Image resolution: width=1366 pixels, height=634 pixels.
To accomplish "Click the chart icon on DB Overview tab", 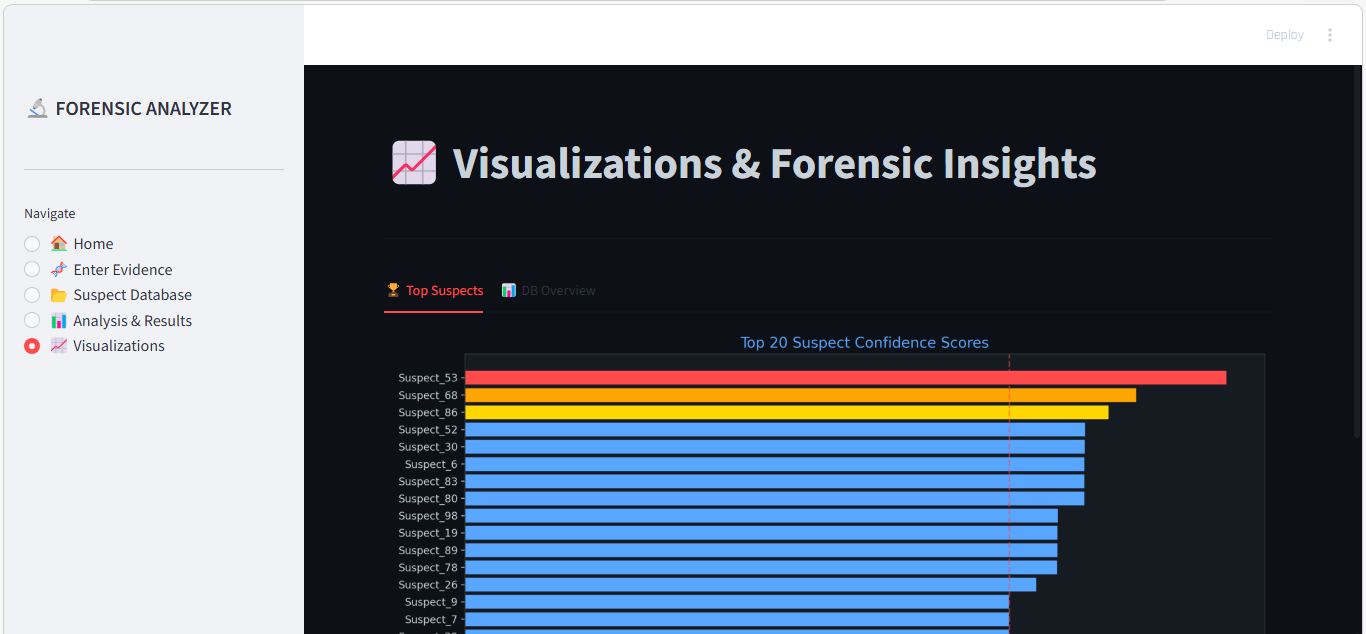I will (509, 291).
